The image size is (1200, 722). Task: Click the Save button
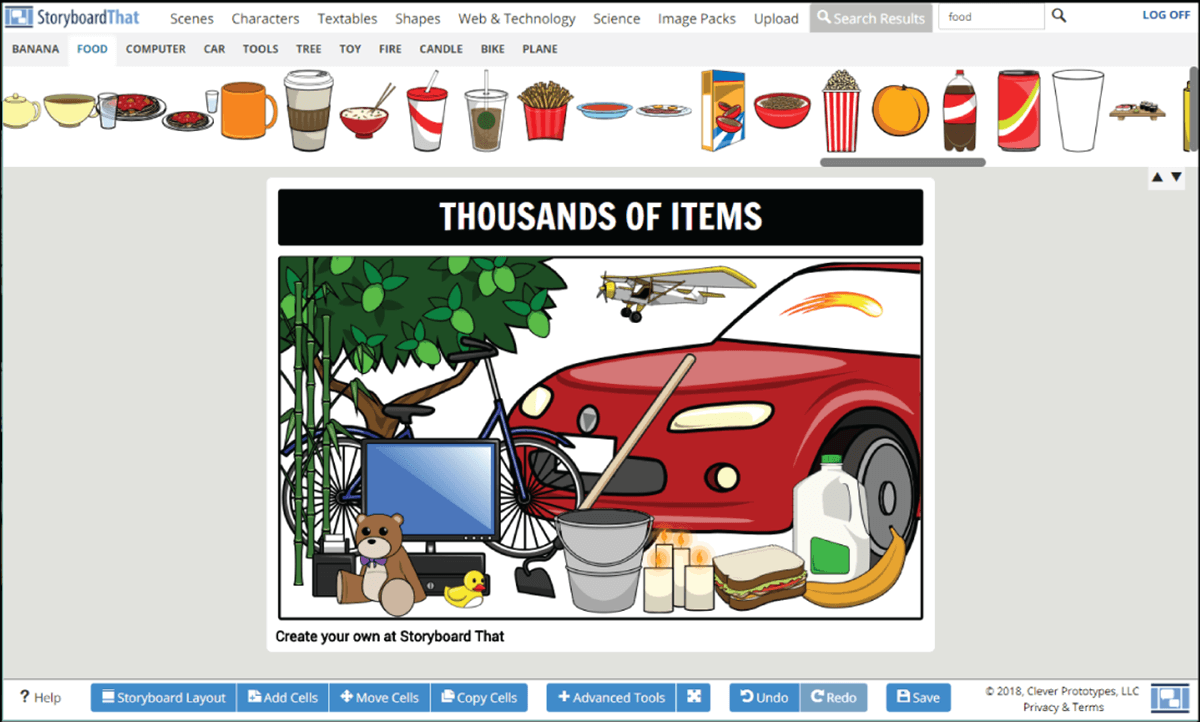click(x=917, y=697)
